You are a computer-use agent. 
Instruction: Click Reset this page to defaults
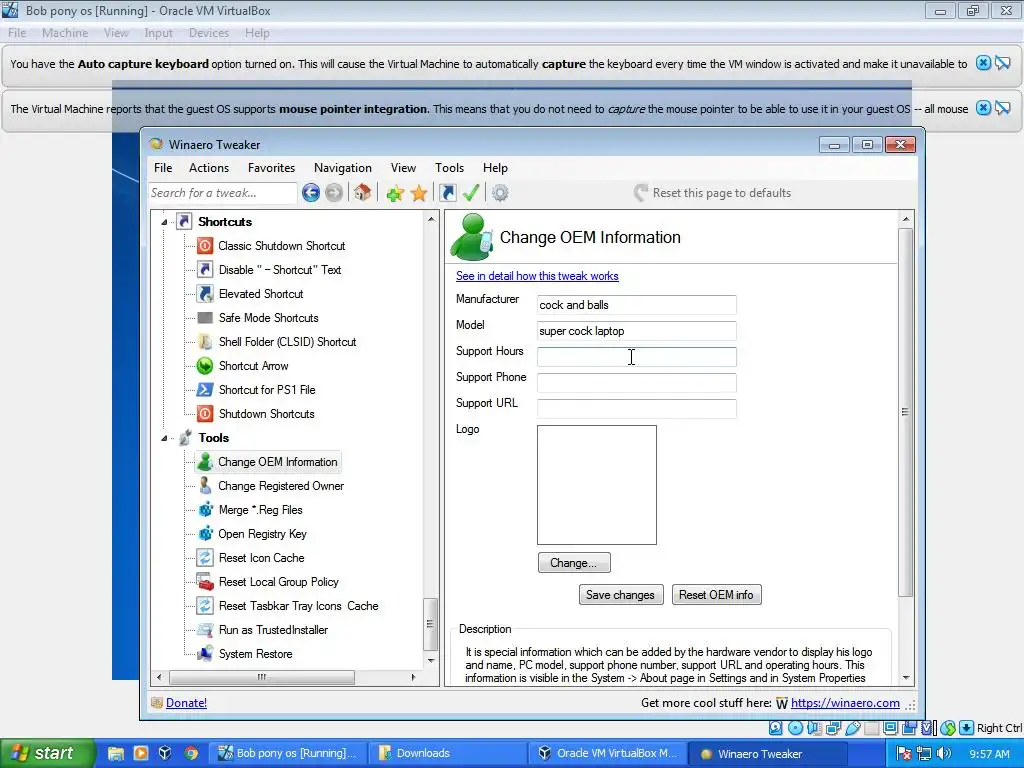point(713,193)
